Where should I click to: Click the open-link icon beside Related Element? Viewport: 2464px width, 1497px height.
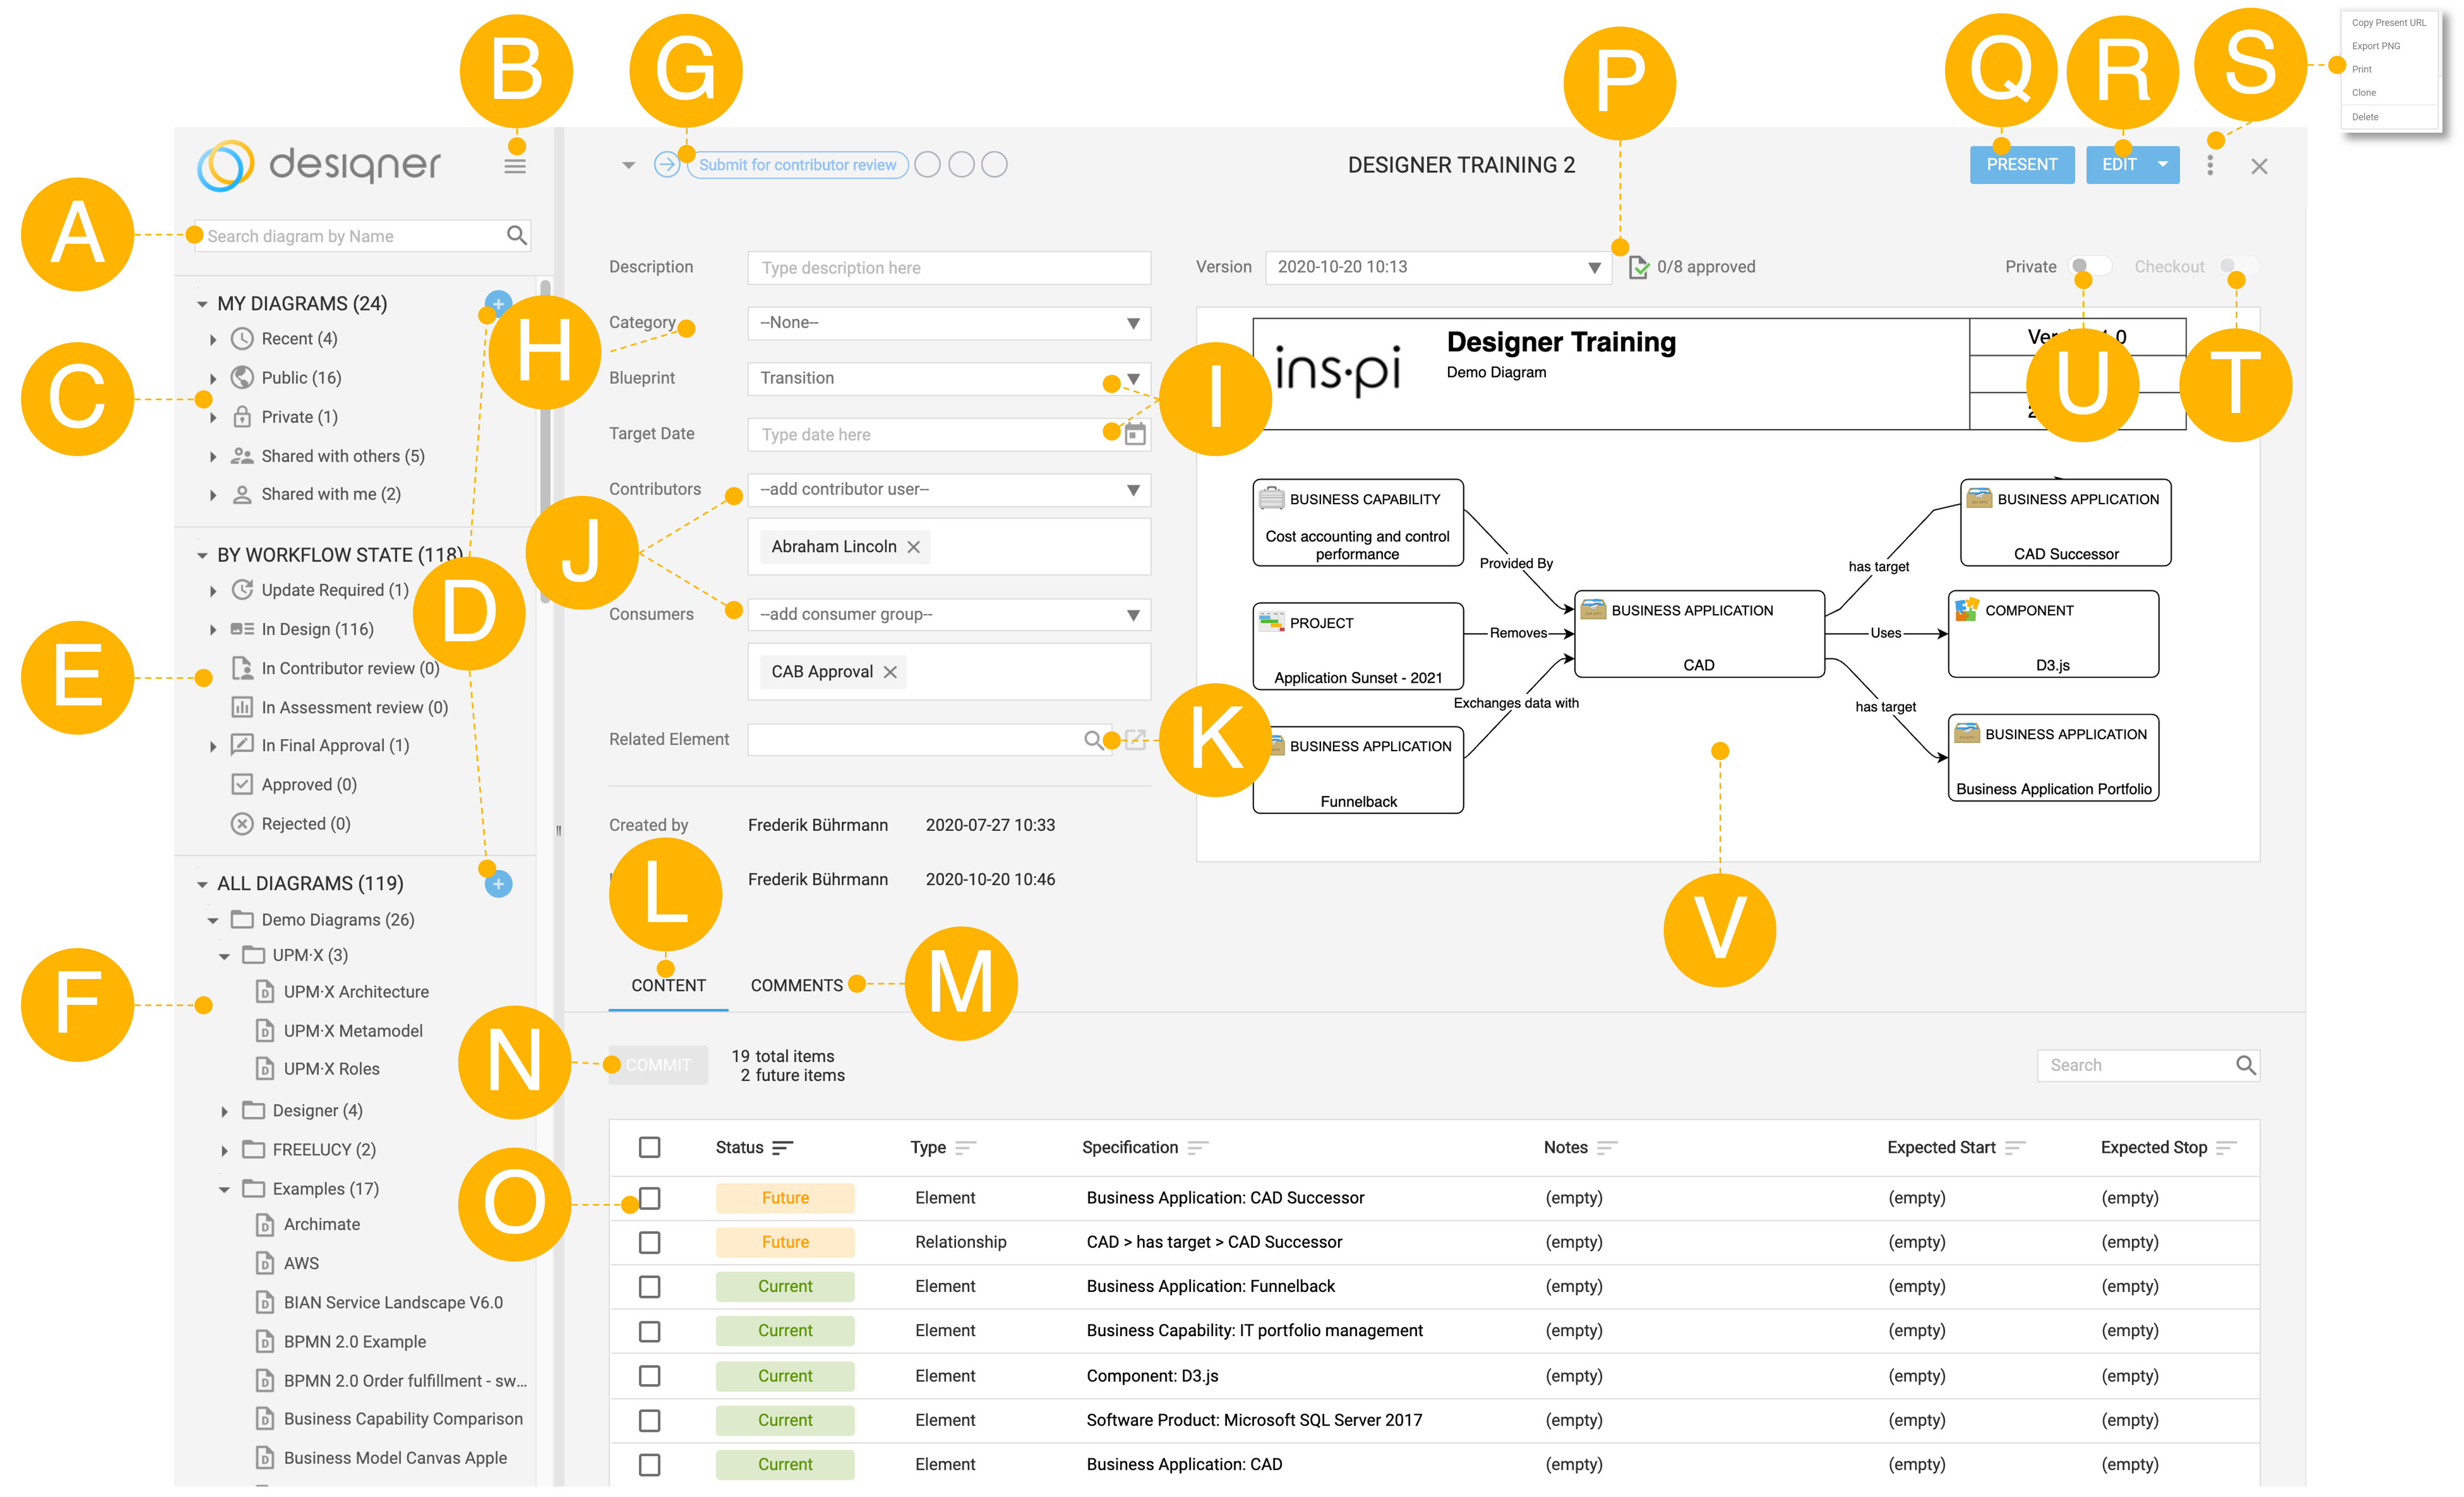[1135, 740]
